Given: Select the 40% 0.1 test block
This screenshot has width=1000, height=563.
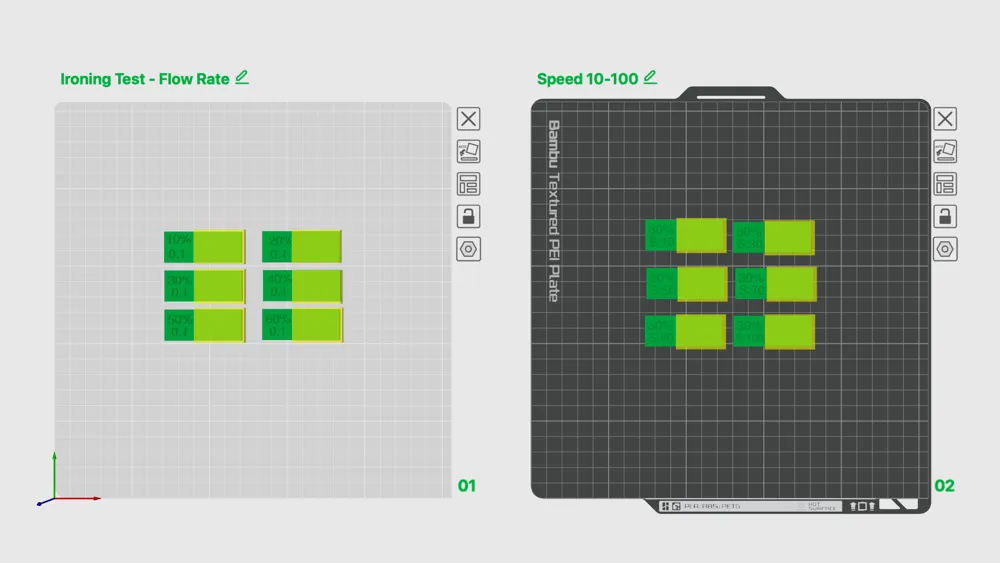Looking at the screenshot, I should [302, 286].
